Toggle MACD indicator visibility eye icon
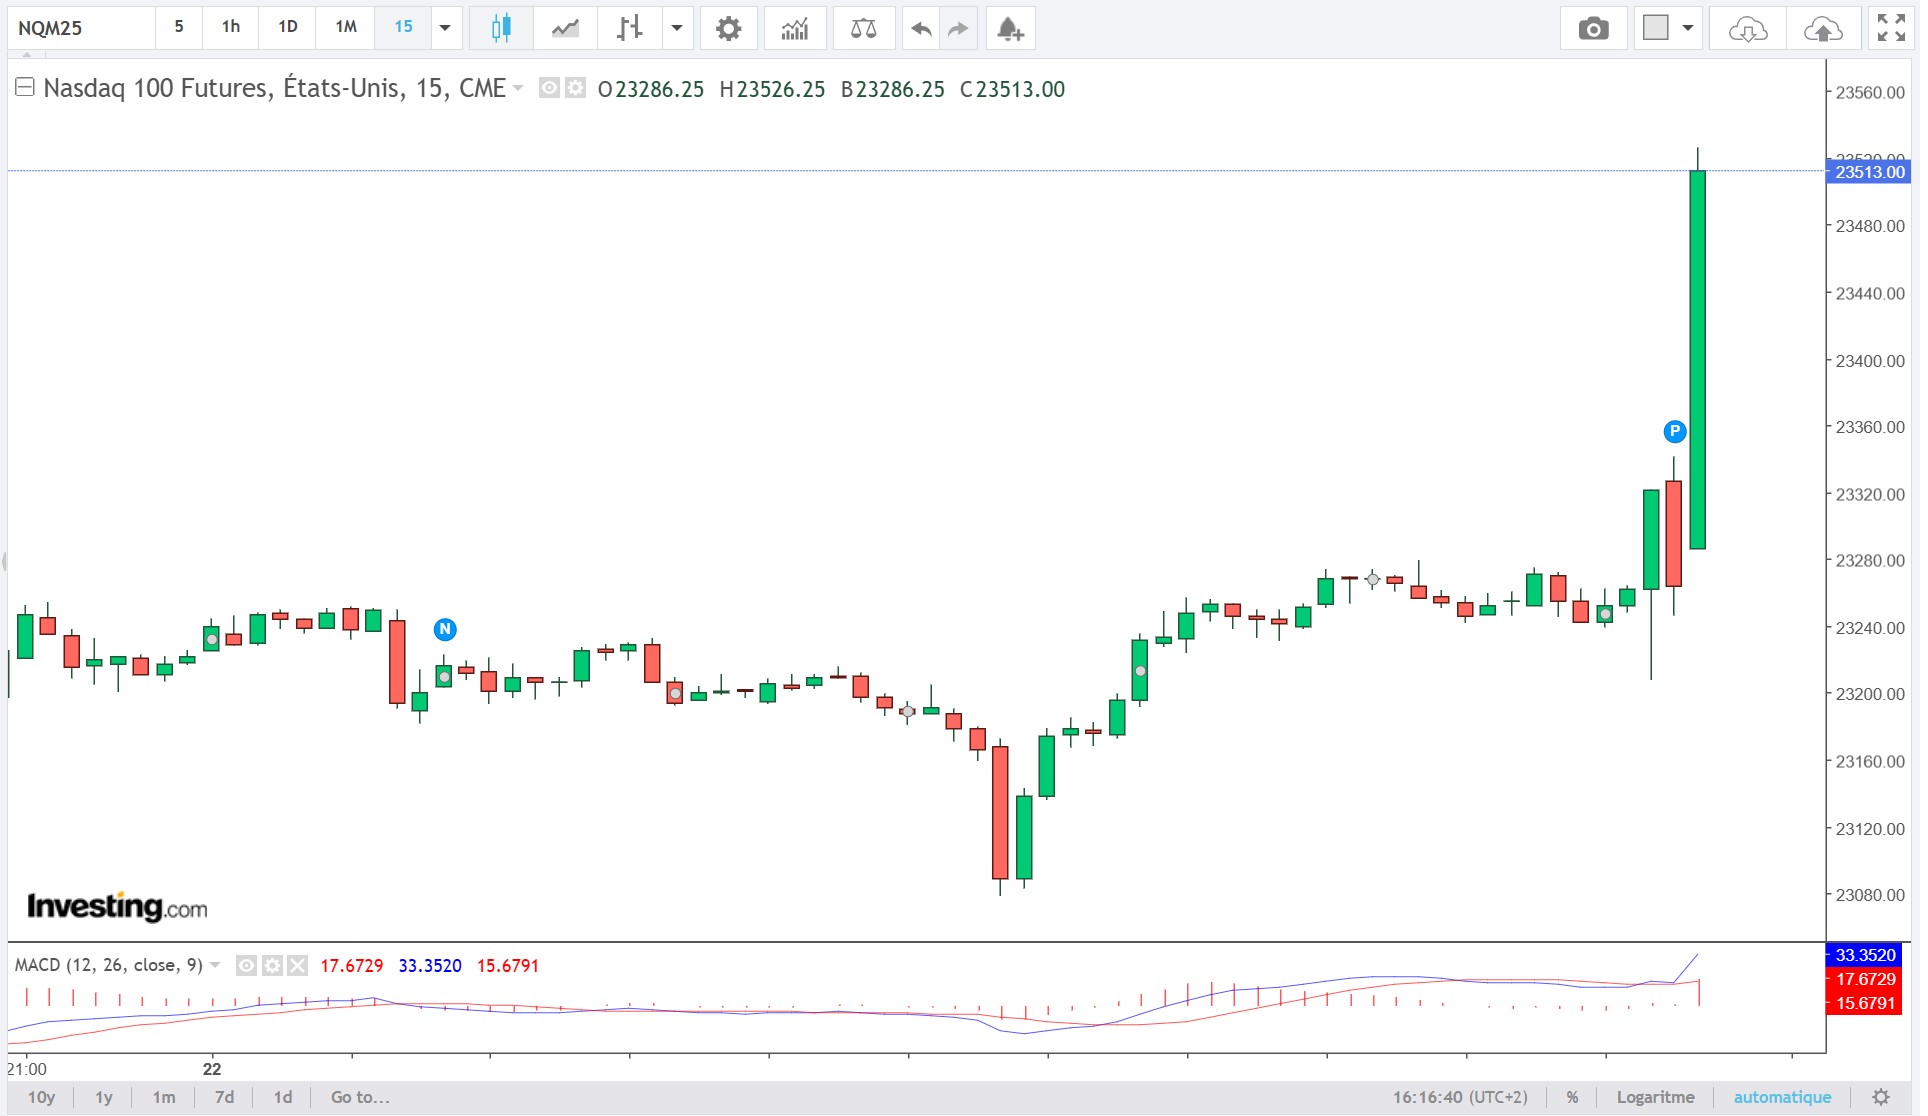 (x=246, y=965)
